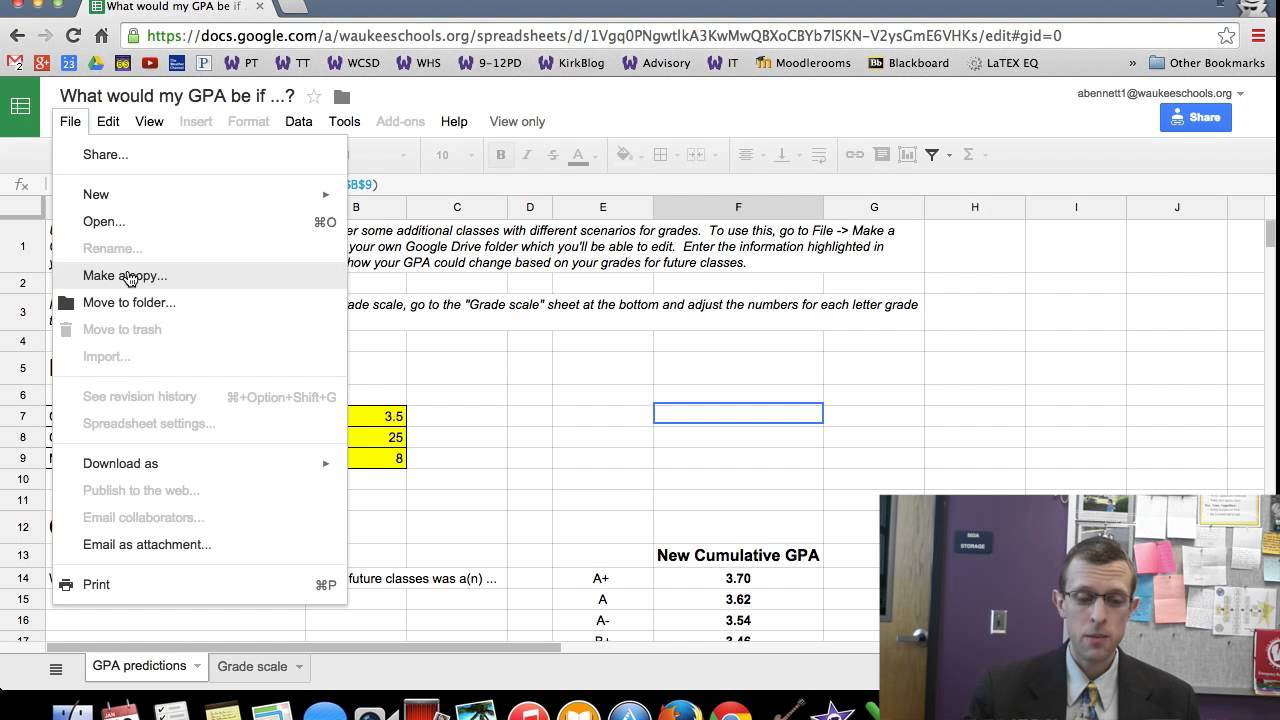Click the New Cumulative GPA header cell
The height and width of the screenshot is (720, 1280).
738,555
